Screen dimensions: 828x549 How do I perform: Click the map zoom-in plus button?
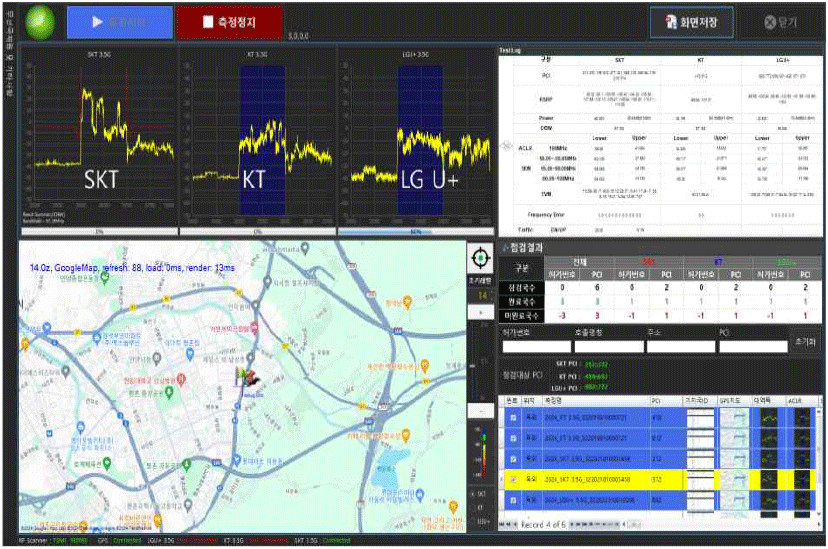tap(481, 312)
